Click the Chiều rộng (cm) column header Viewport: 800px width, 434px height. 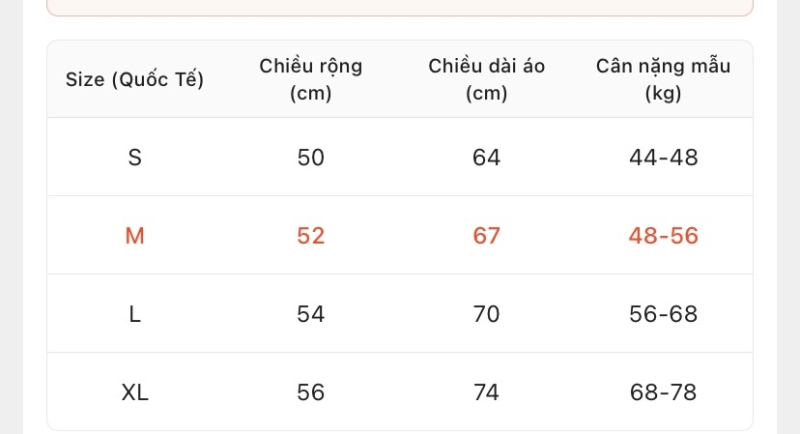coord(311,80)
